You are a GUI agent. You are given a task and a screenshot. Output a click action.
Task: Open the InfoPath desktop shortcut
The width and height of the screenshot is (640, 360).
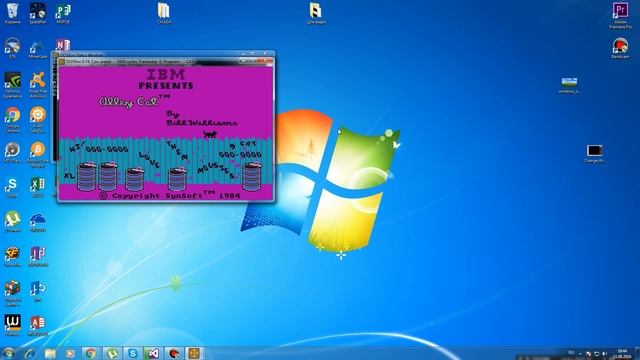[38, 256]
